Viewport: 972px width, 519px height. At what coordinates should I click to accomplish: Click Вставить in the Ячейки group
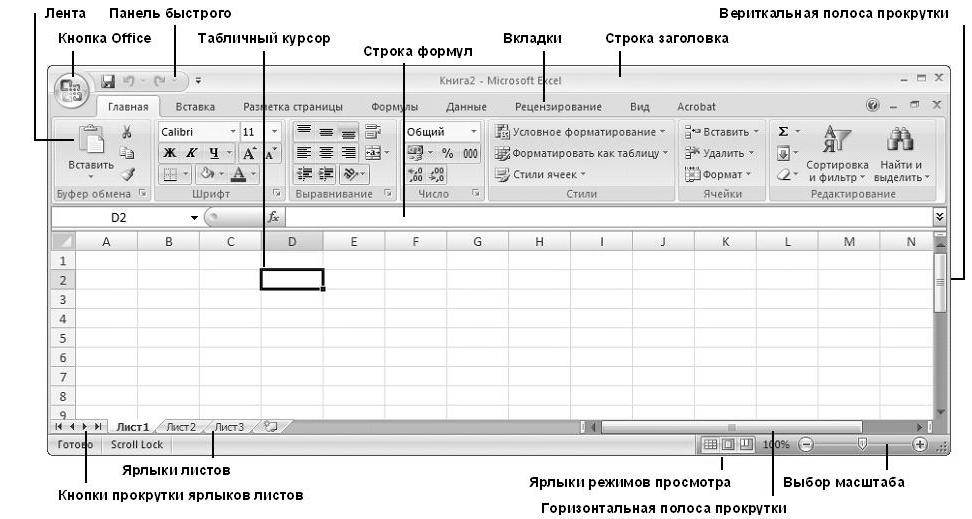click(721, 131)
